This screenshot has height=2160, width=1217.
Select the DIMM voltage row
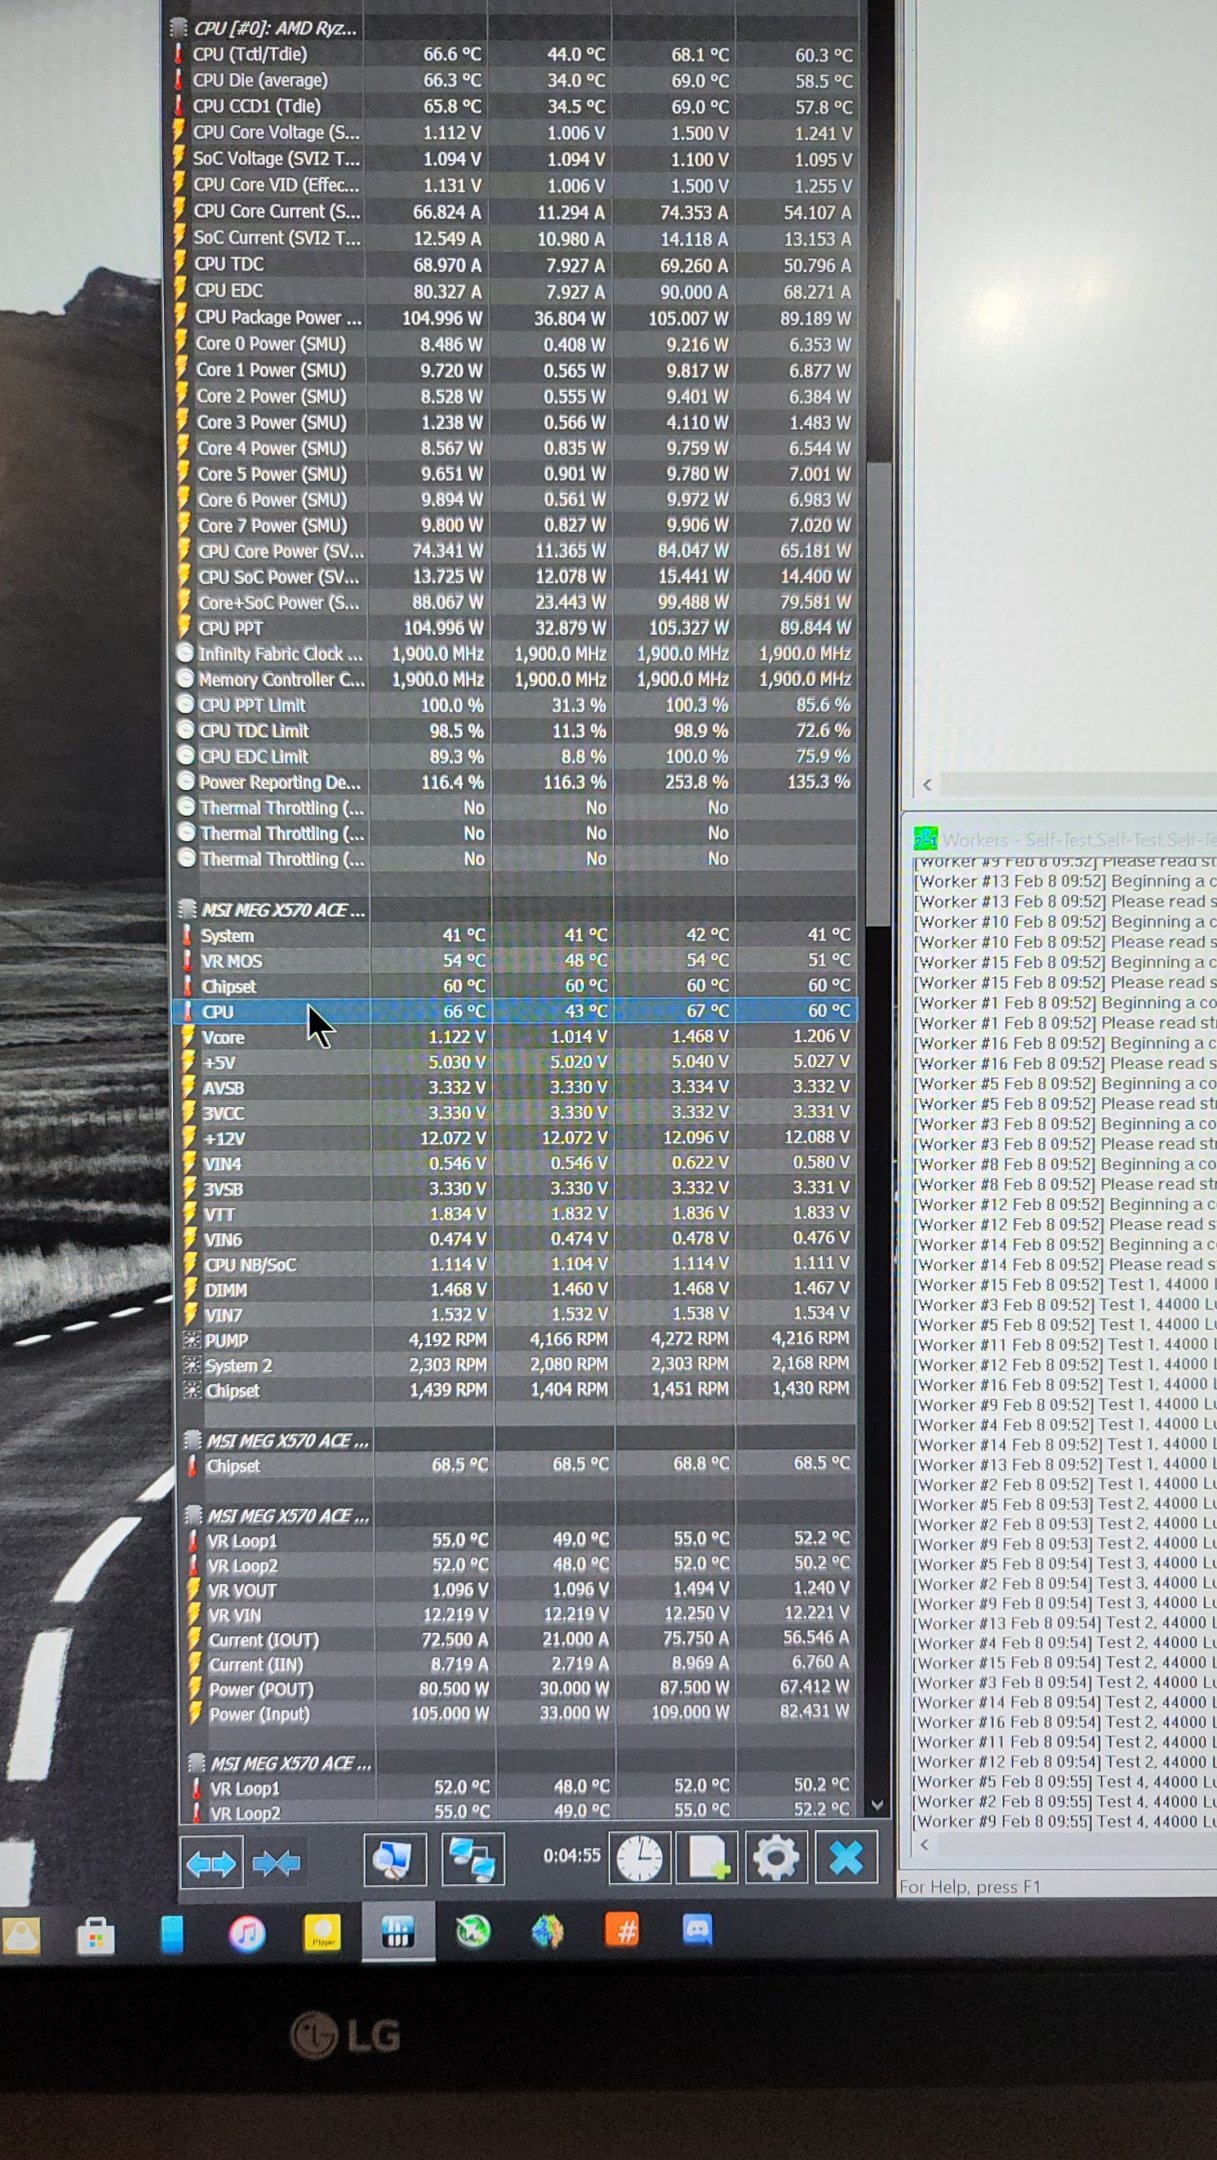coord(516,1289)
